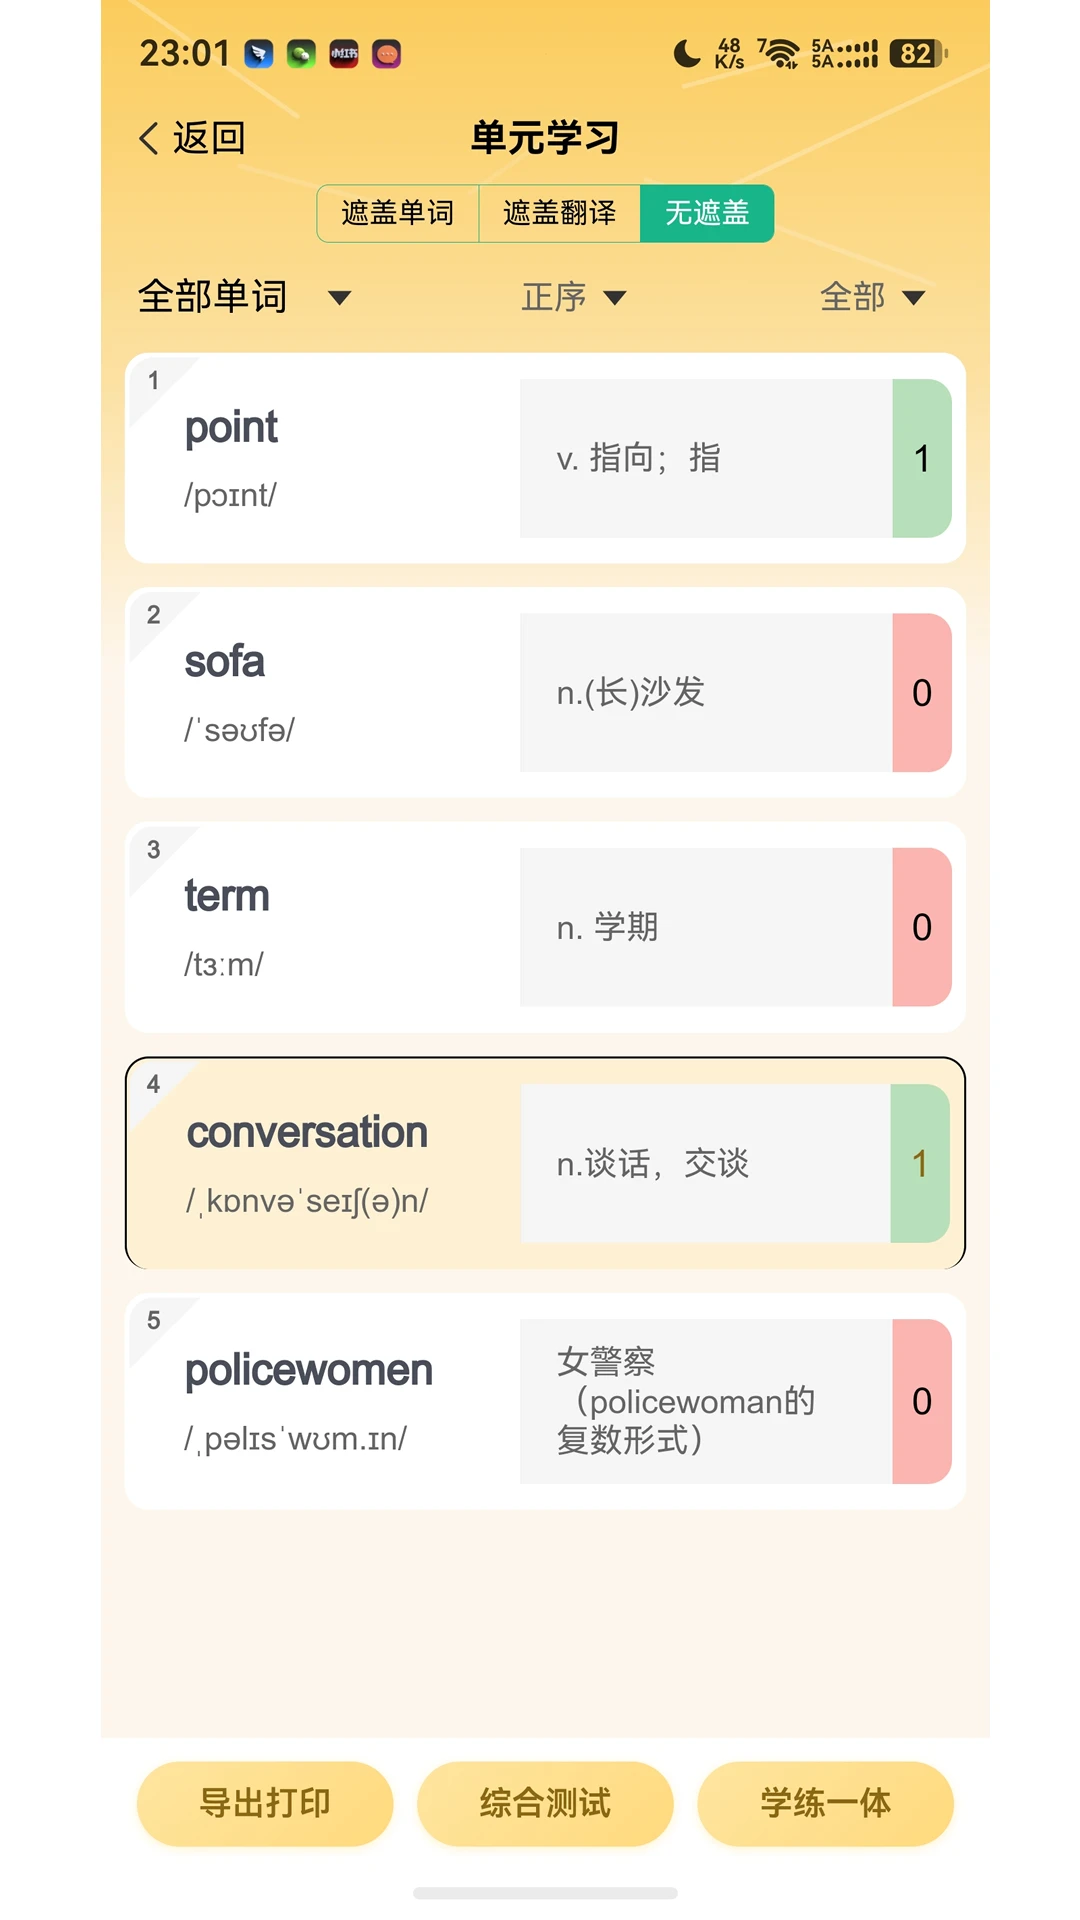Open the 综合测试 comprehensive test
Image resolution: width=1080 pixels, height=1920 pixels.
[x=545, y=1803]
